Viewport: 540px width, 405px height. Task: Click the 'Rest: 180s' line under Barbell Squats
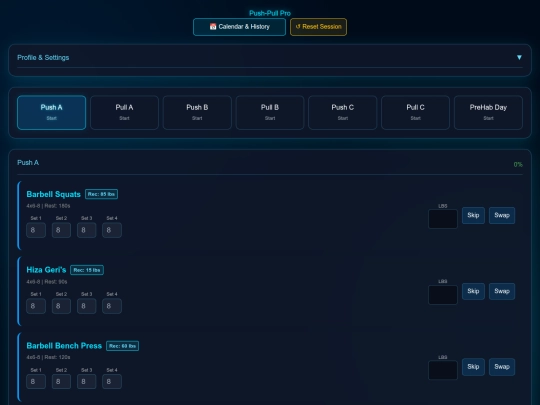point(48,206)
